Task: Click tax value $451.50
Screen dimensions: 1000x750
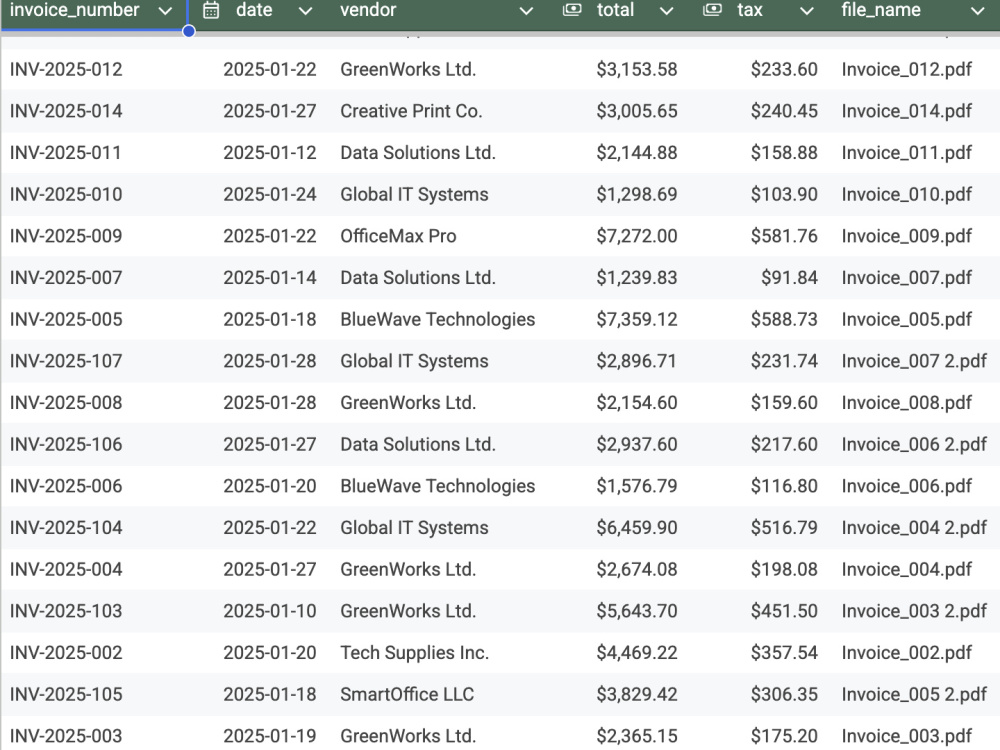Action: point(784,611)
